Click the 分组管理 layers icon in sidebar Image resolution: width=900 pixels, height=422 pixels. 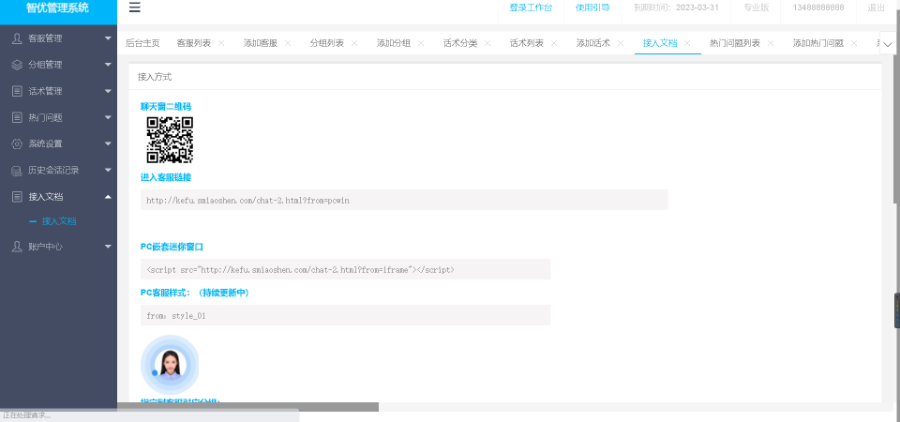tap(17, 65)
